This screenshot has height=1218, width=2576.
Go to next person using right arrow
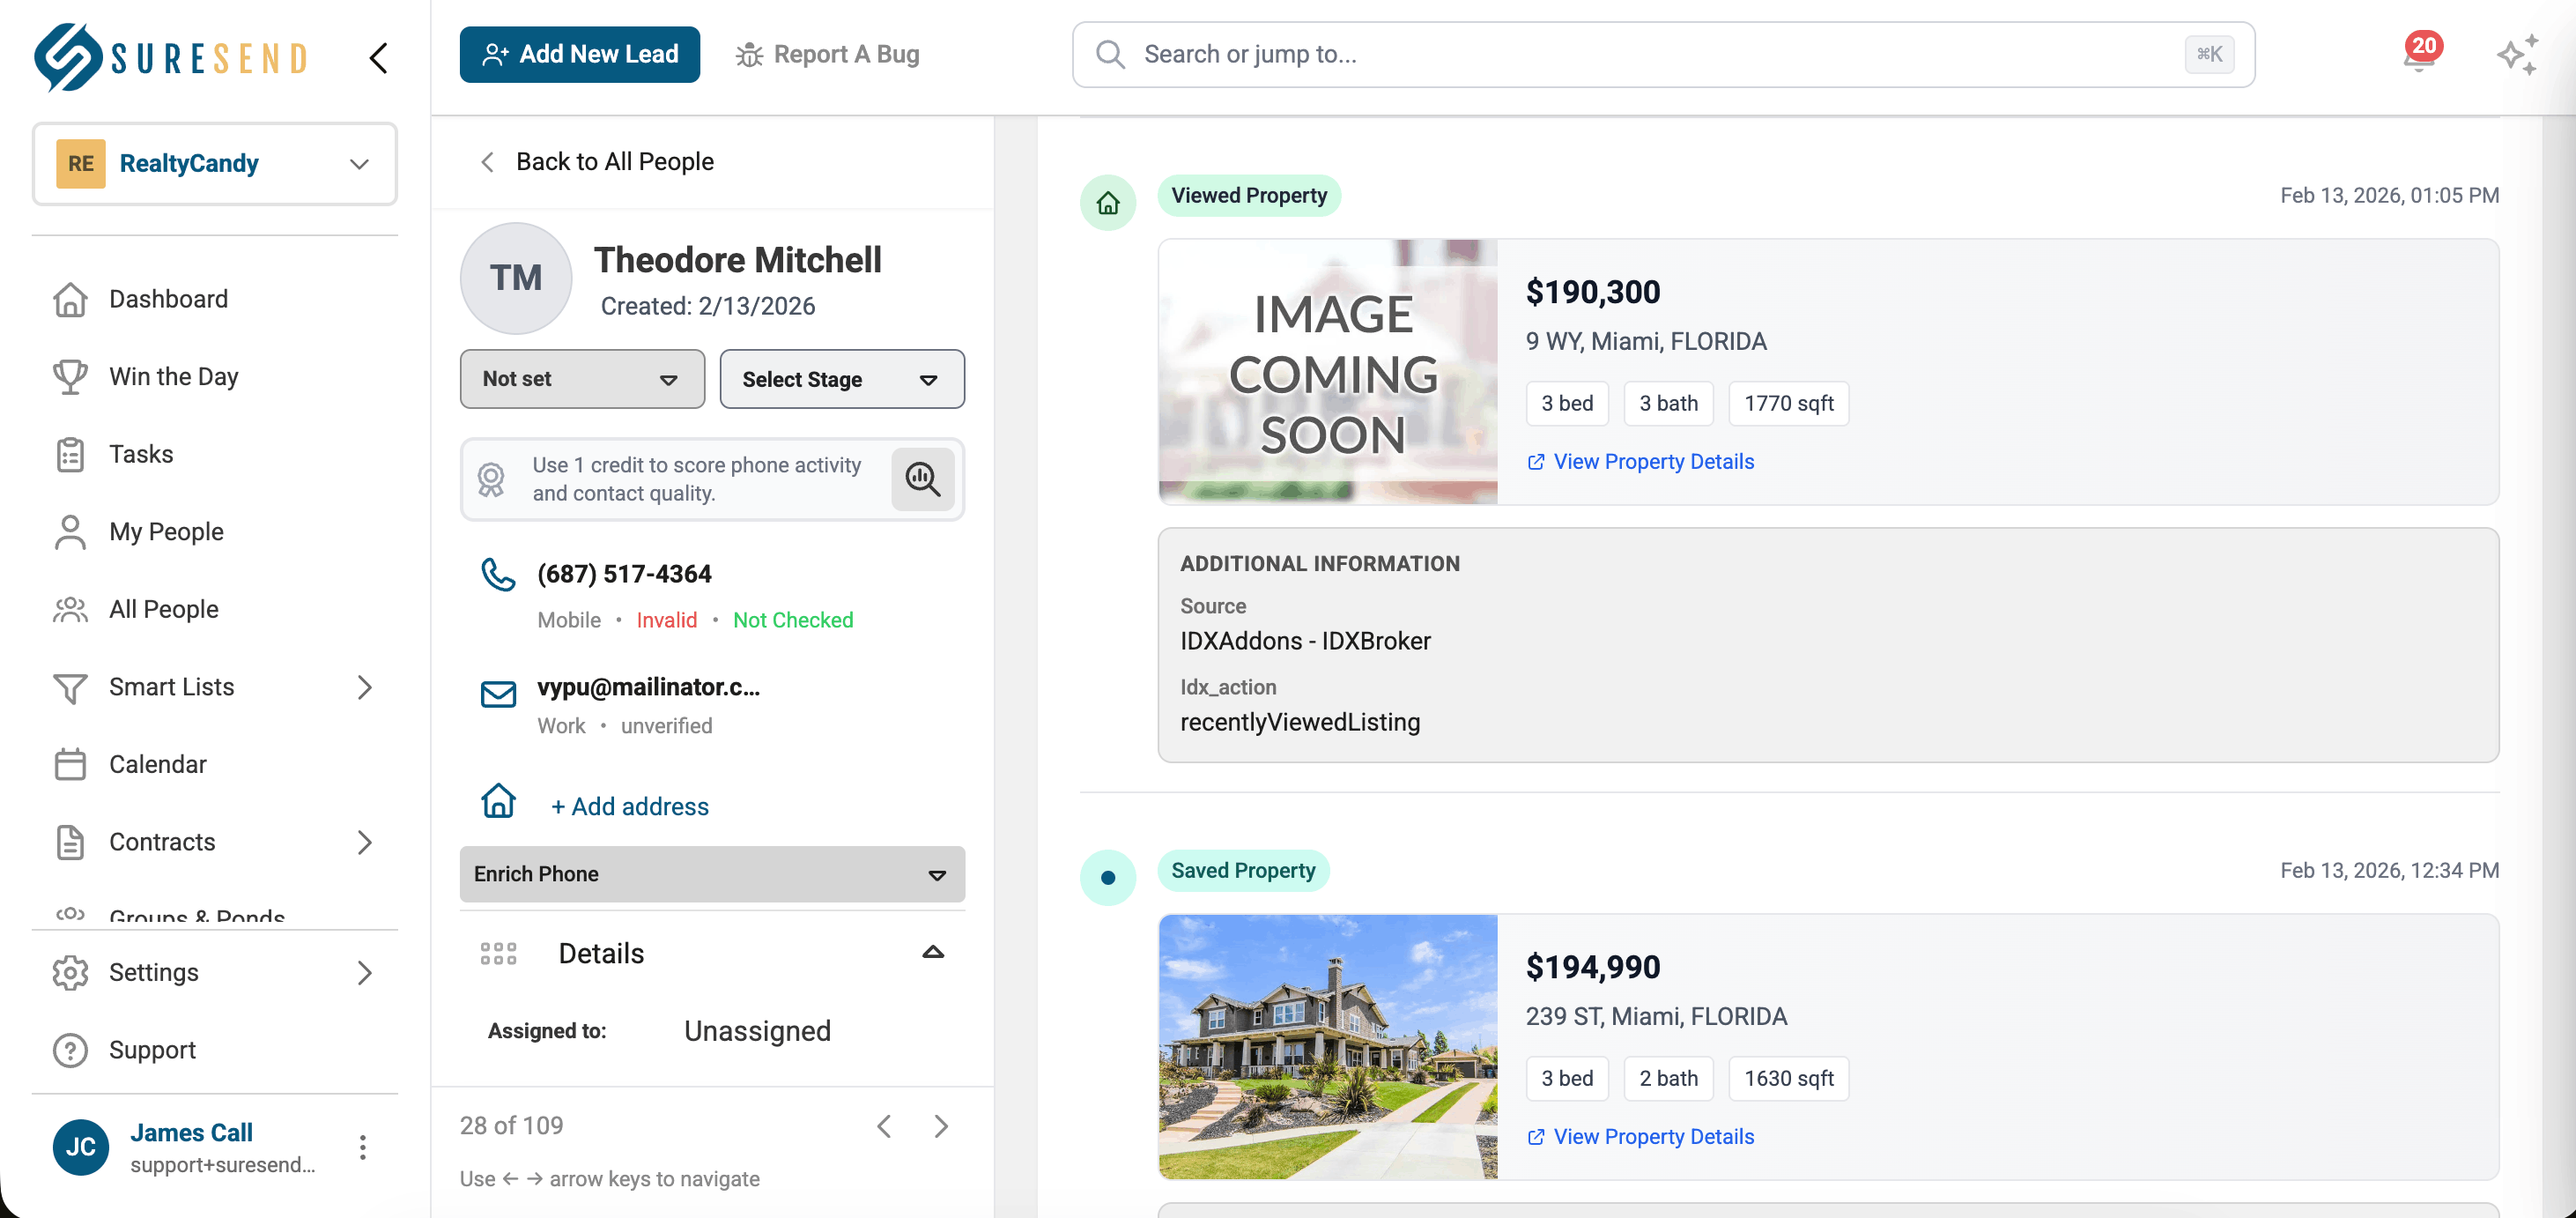(x=940, y=1126)
